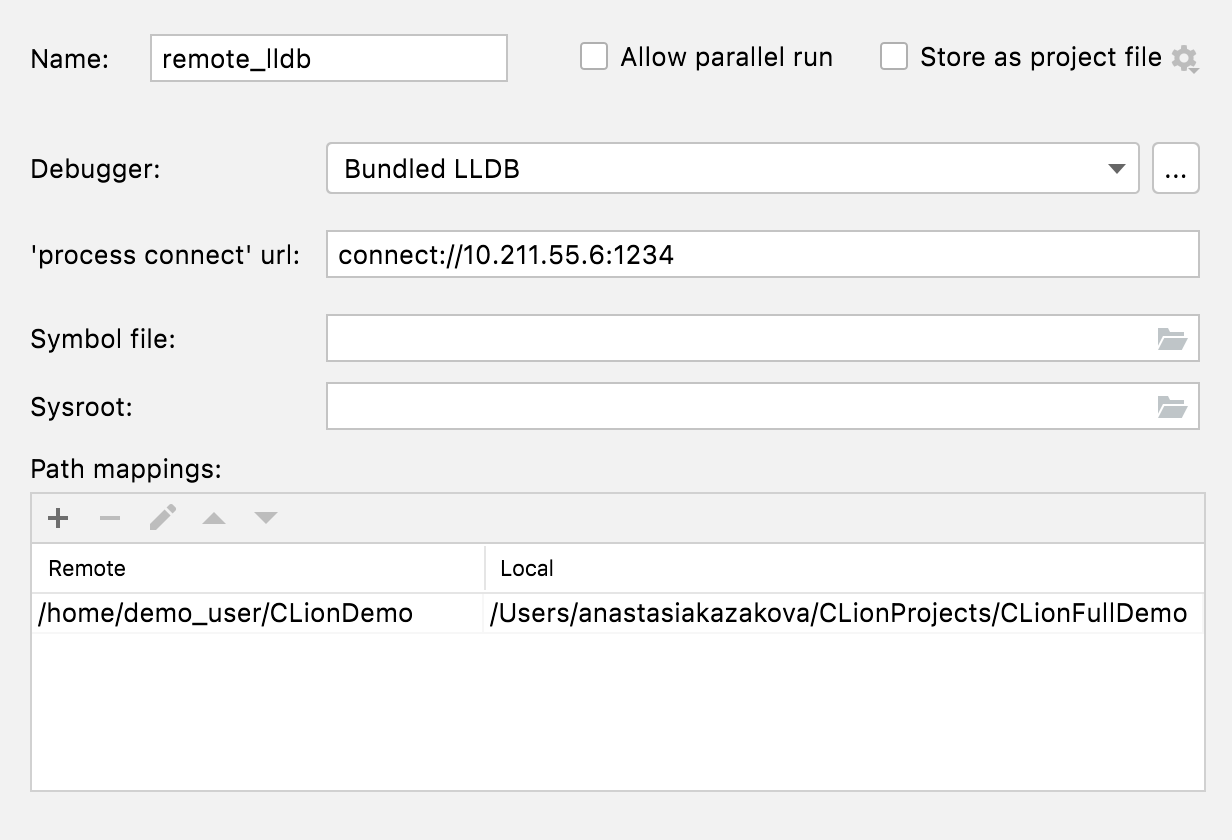Screen dimensions: 1232x840
Task: Browse for Sysroot via folder icon
Action: [1171, 407]
